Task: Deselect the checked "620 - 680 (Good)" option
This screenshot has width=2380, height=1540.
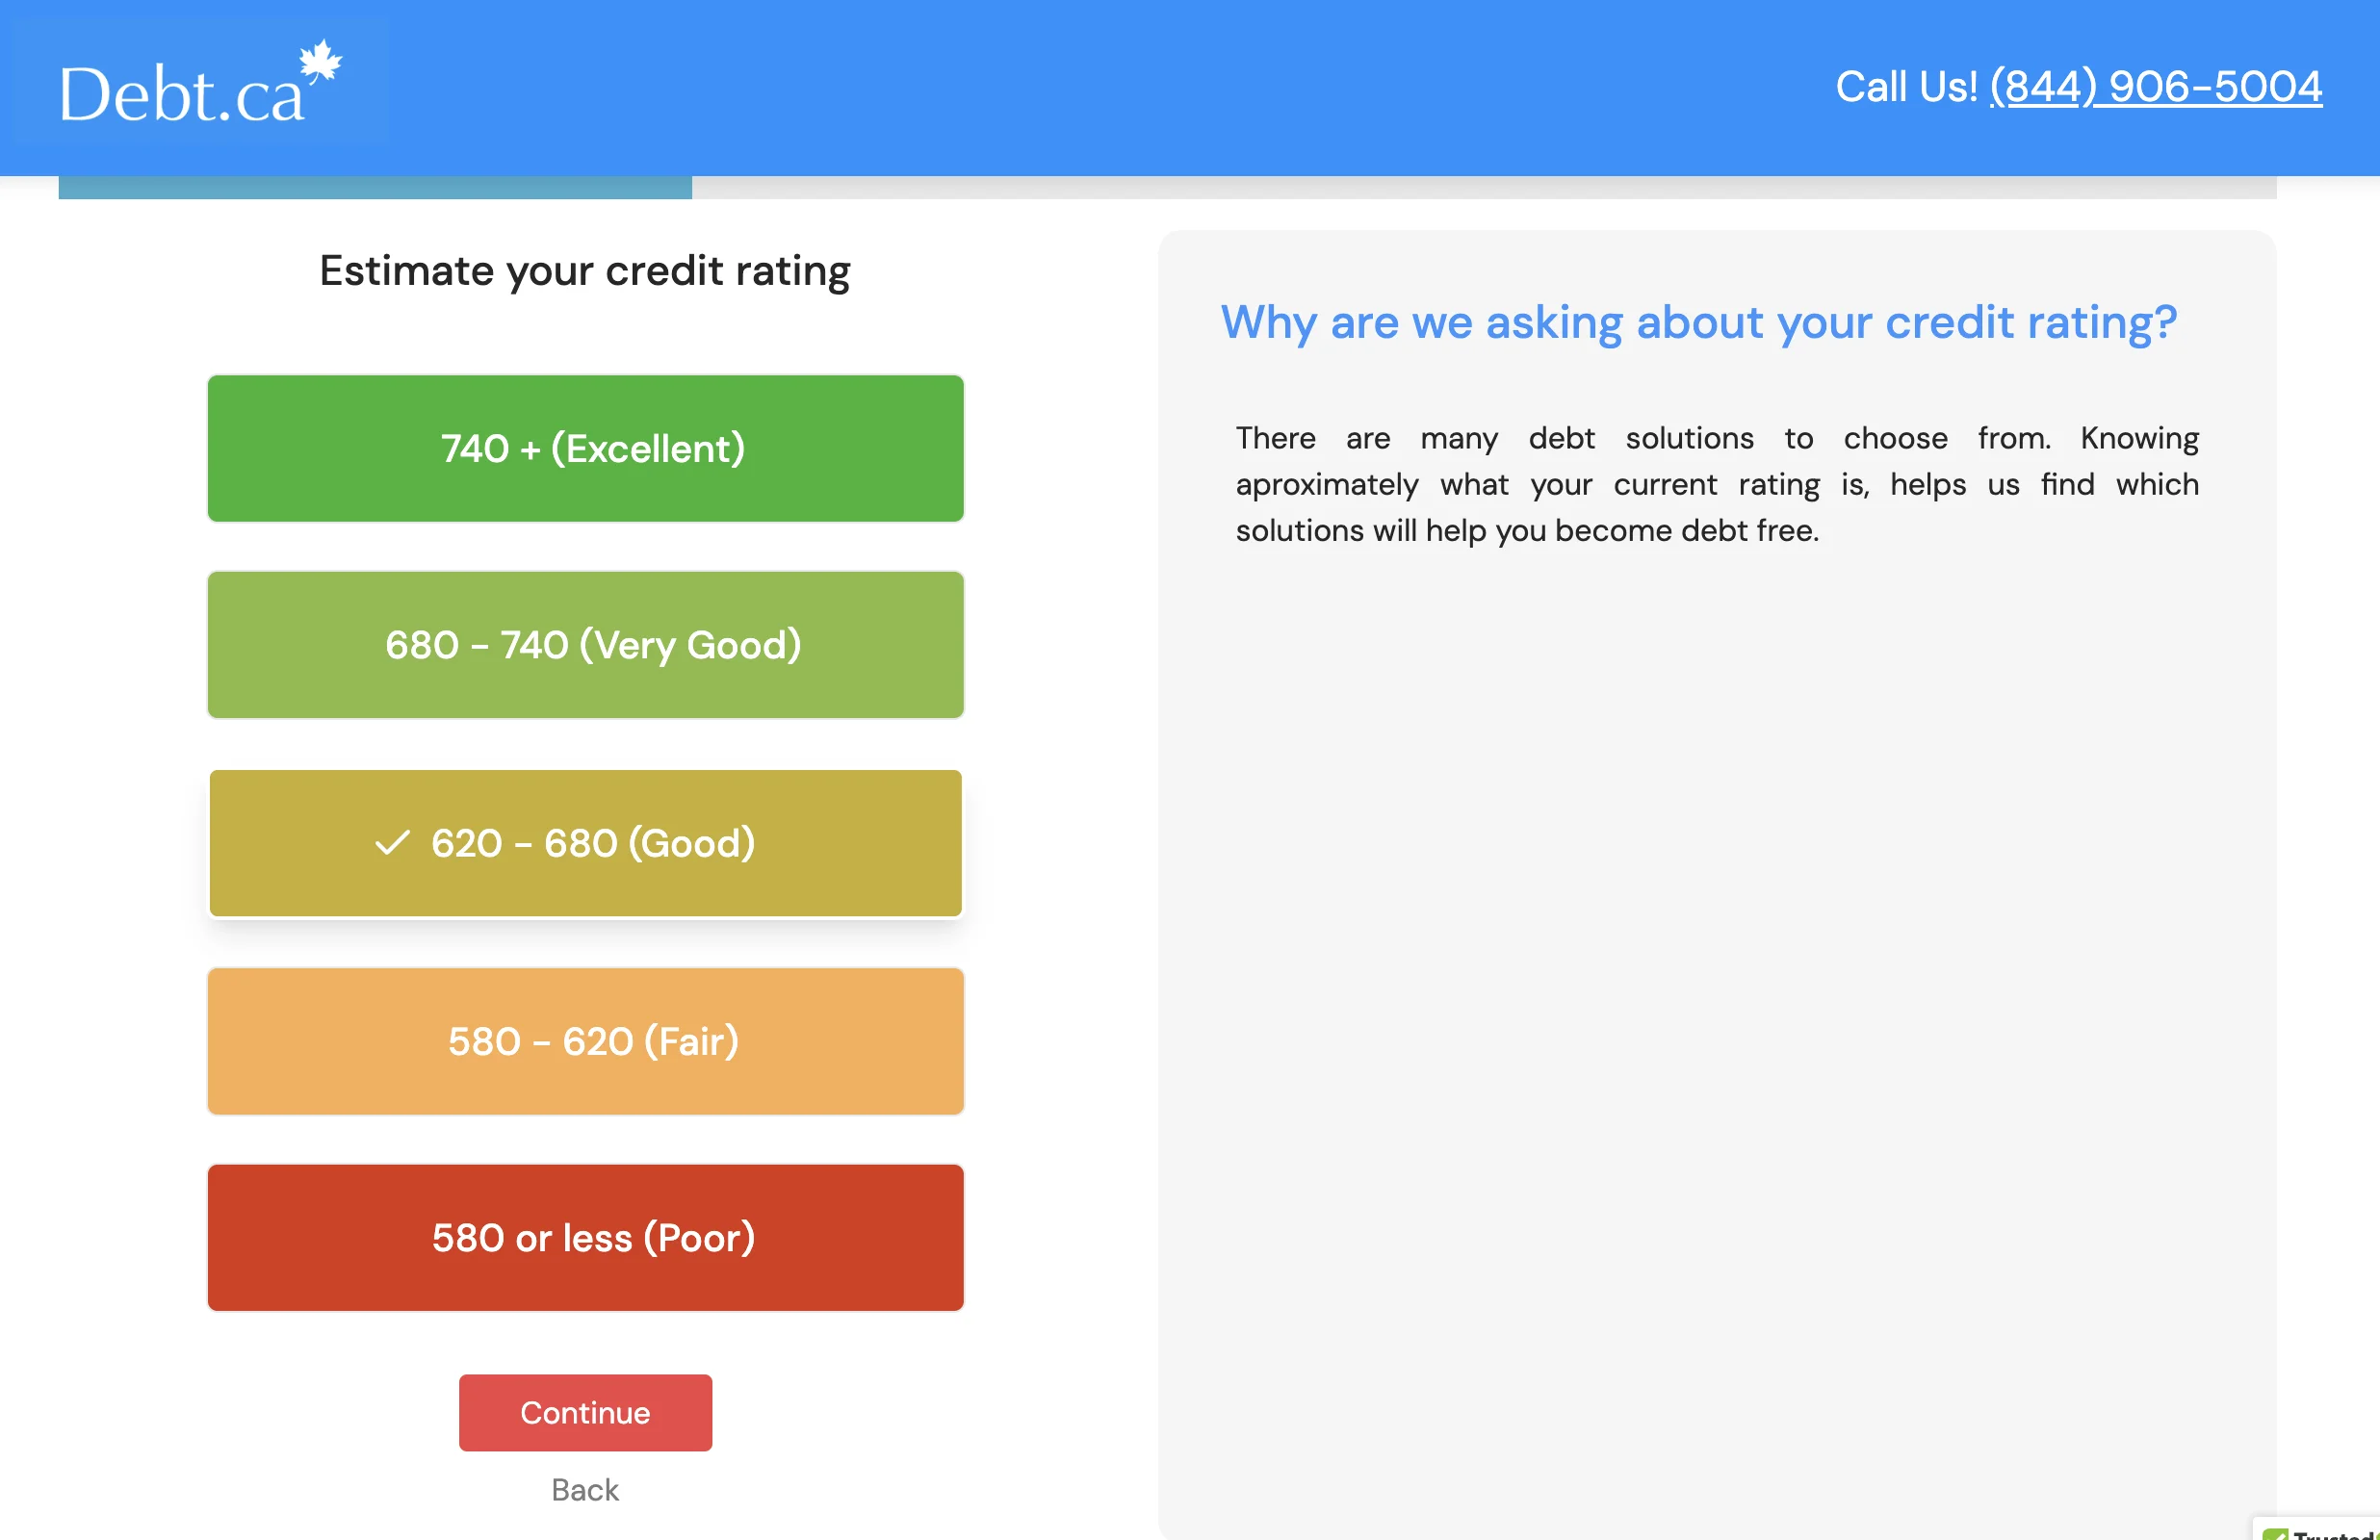Action: [x=585, y=843]
